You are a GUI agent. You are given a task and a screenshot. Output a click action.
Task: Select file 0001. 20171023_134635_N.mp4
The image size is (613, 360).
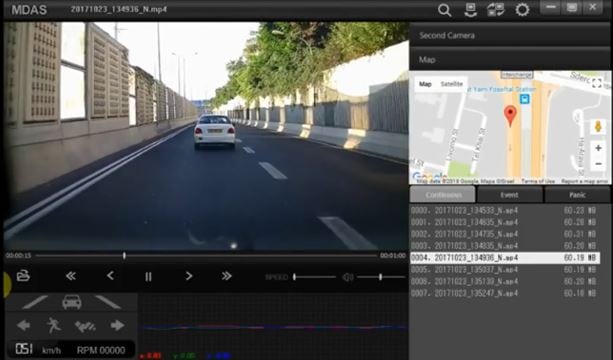pos(505,222)
